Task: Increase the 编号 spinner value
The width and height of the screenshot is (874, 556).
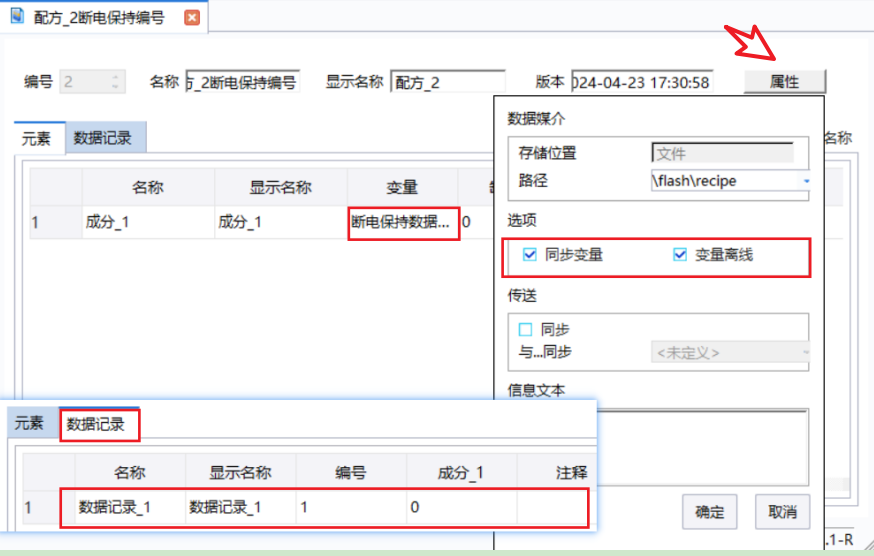Action: point(115,78)
